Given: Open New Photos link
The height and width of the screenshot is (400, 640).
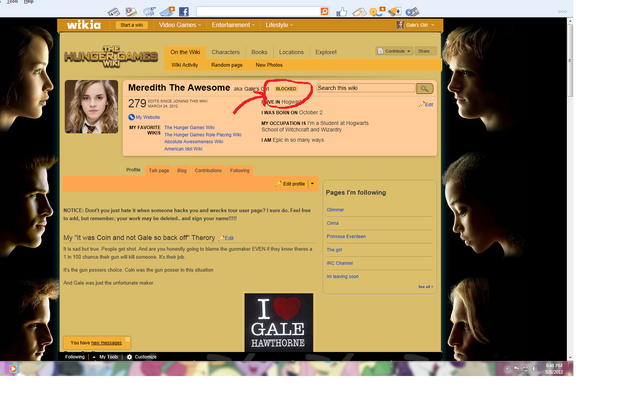Looking at the screenshot, I should click(269, 65).
